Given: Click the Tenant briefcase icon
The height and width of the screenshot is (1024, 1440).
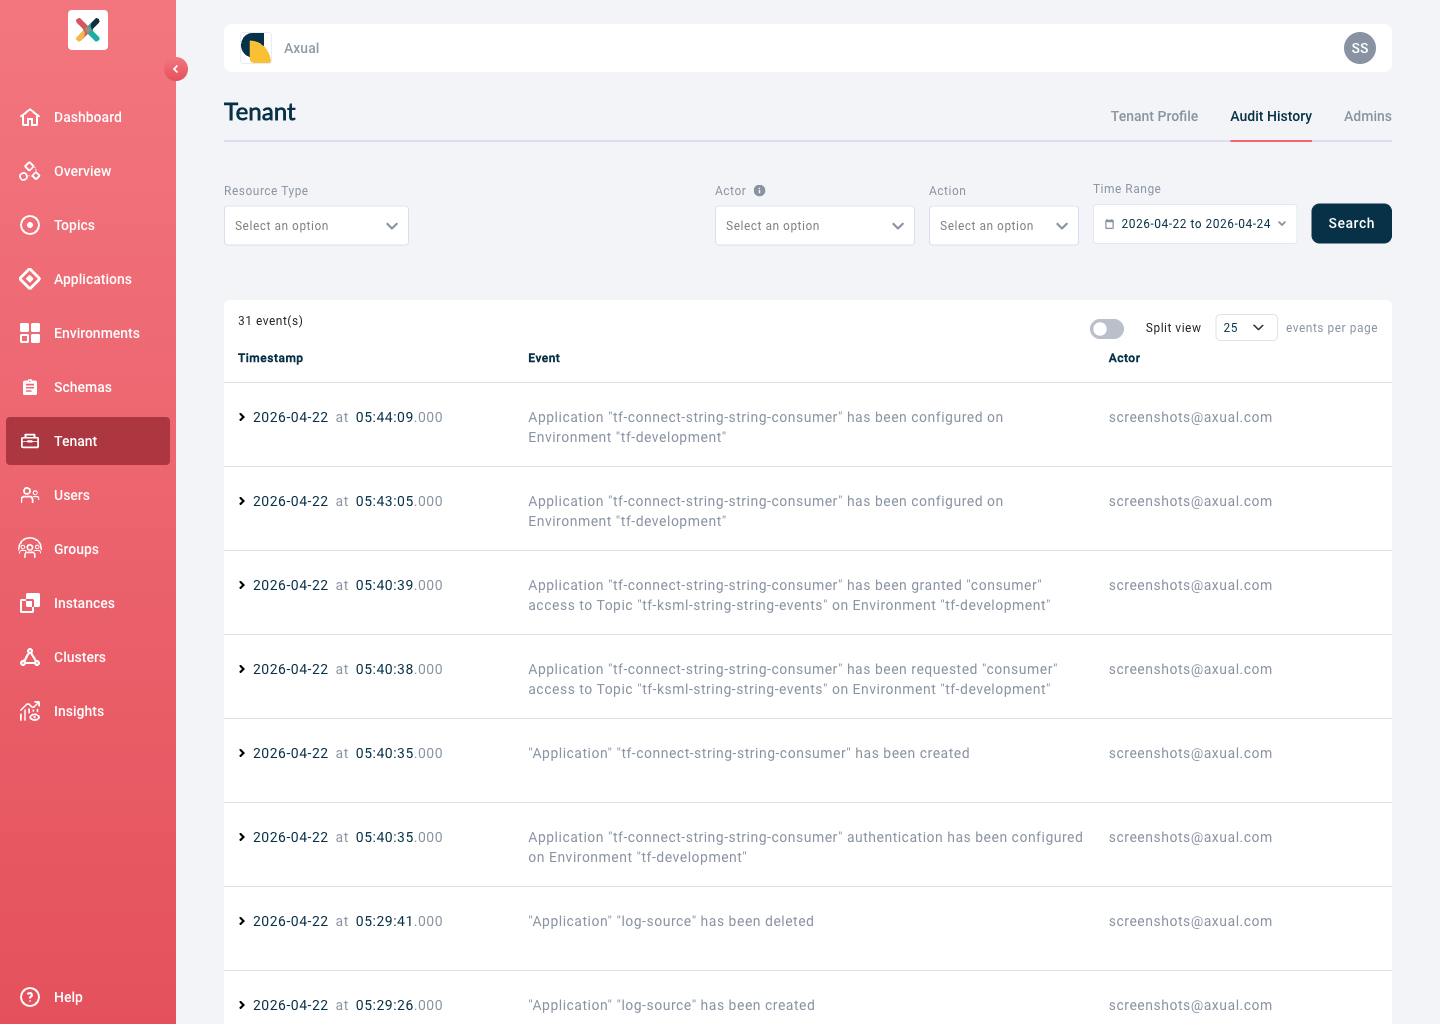Looking at the screenshot, I should 30,441.
